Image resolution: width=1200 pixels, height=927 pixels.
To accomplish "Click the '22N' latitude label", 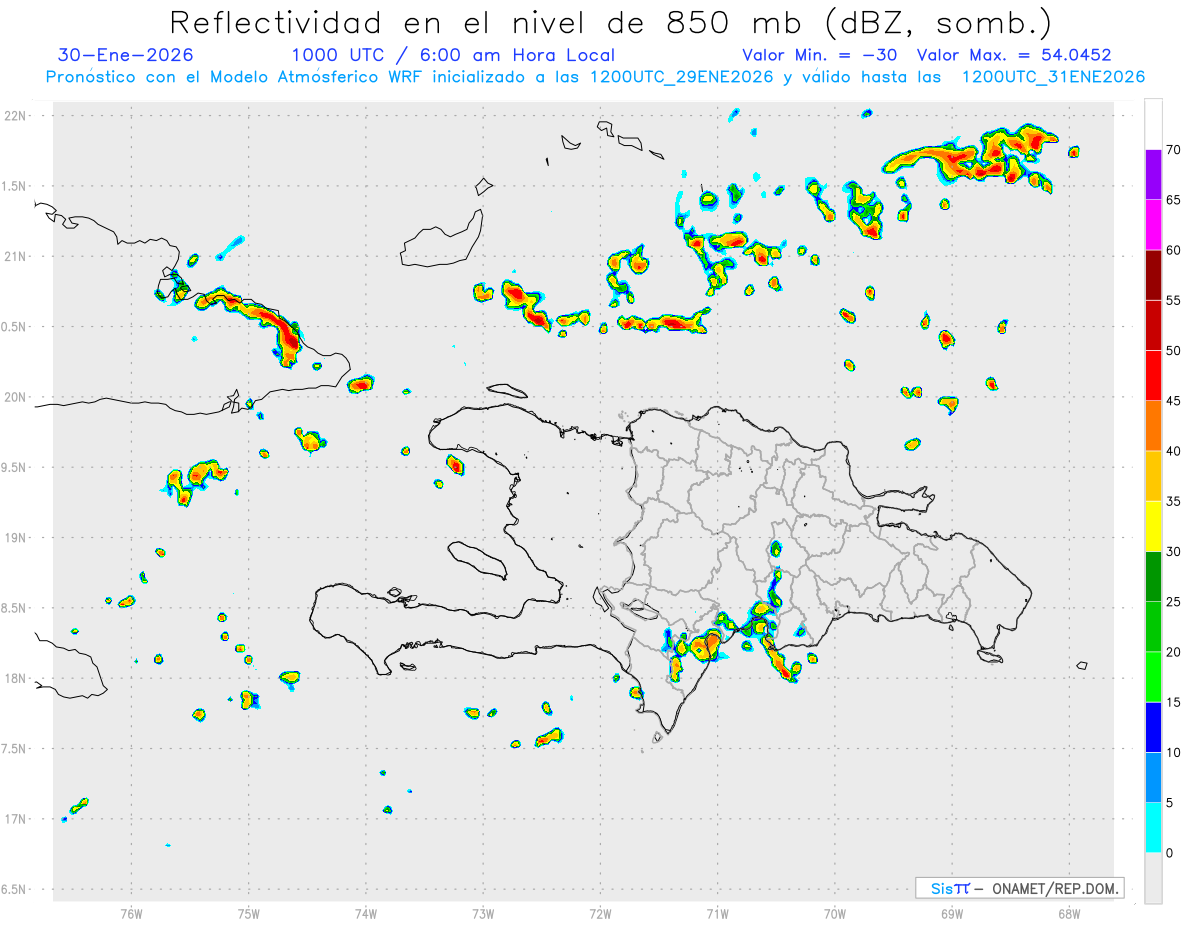I will point(17,116).
